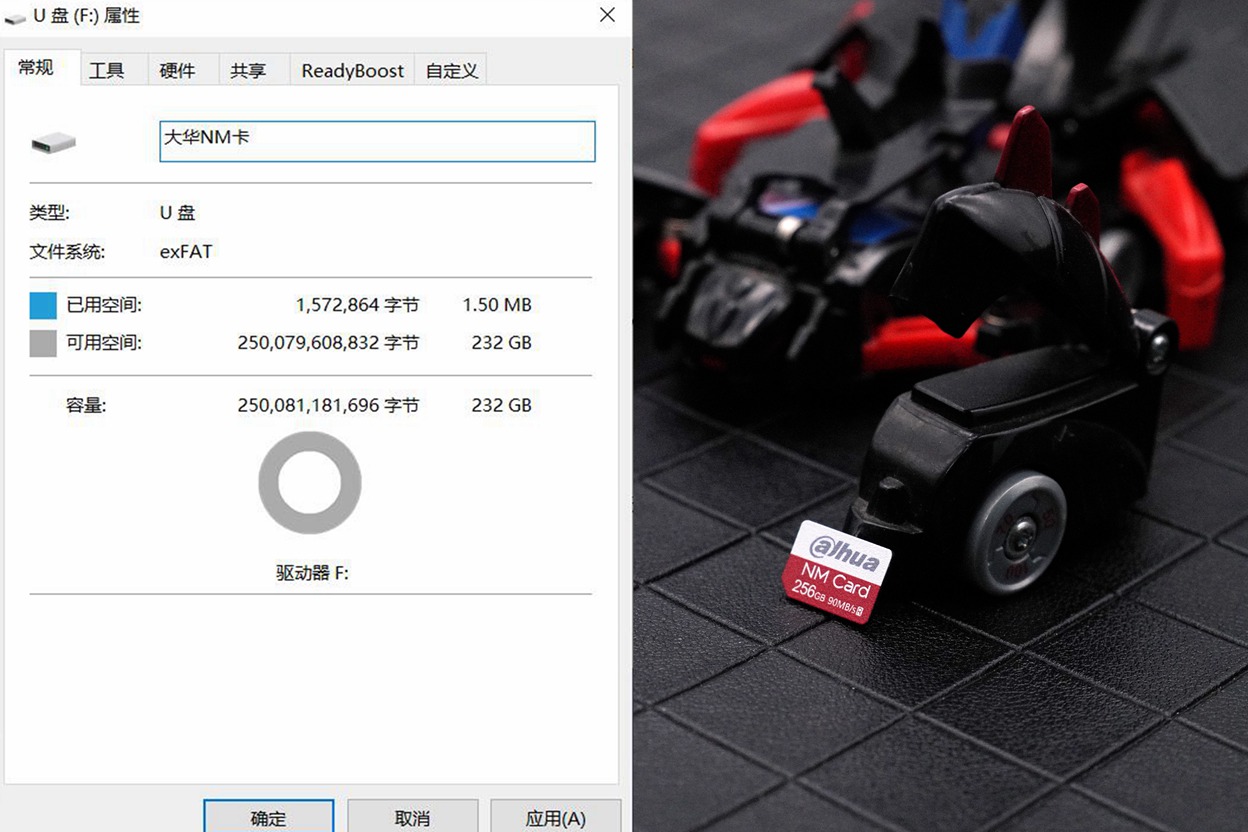
Task: Click the 232 GB free space size
Action: tap(501, 343)
